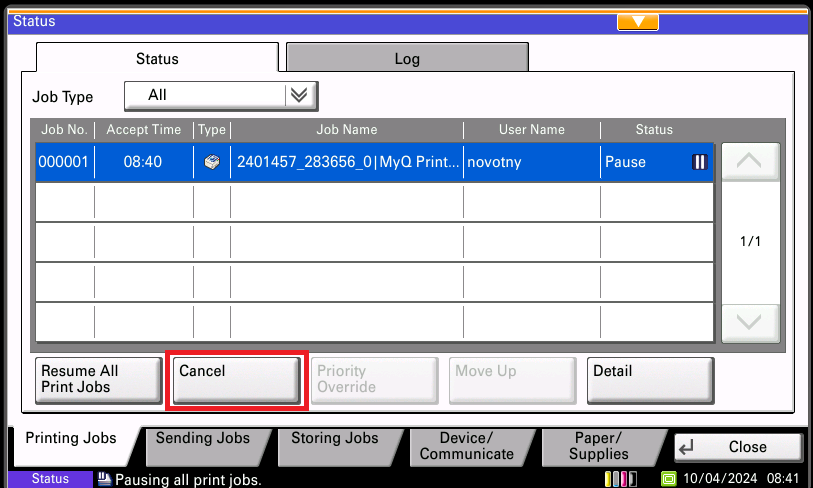
Task: Expand Job Type list via double-chevron arrow
Action: pos(299,96)
